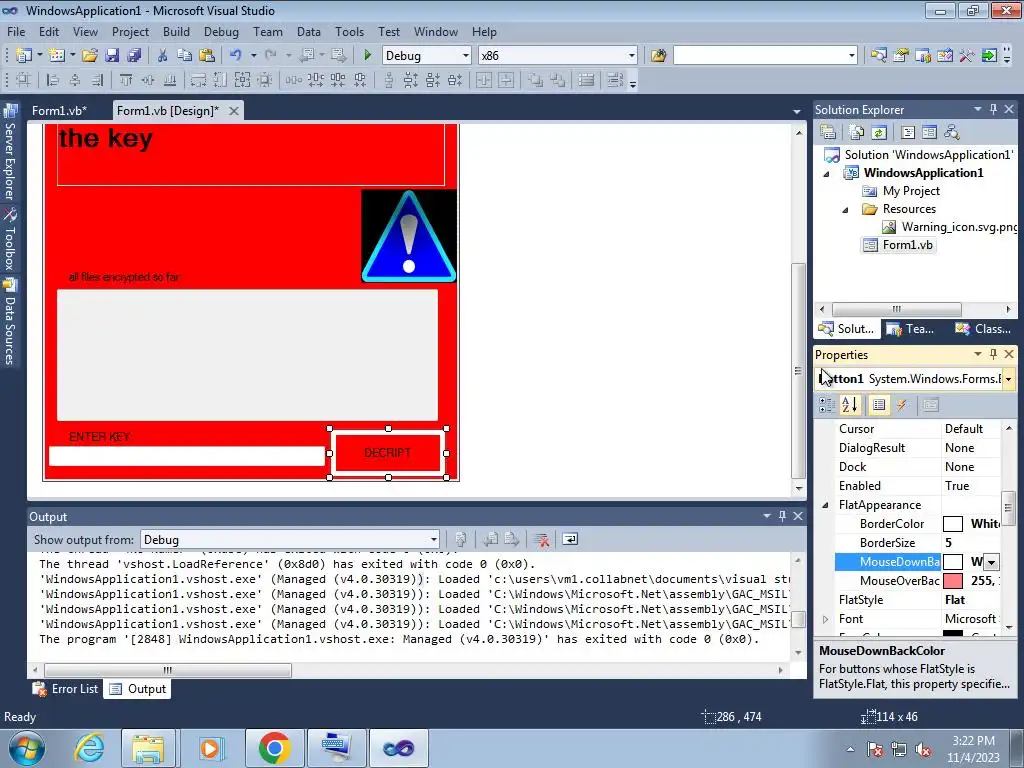Open the Windows Start menu
Viewport: 1024px width, 768px height.
point(26,748)
